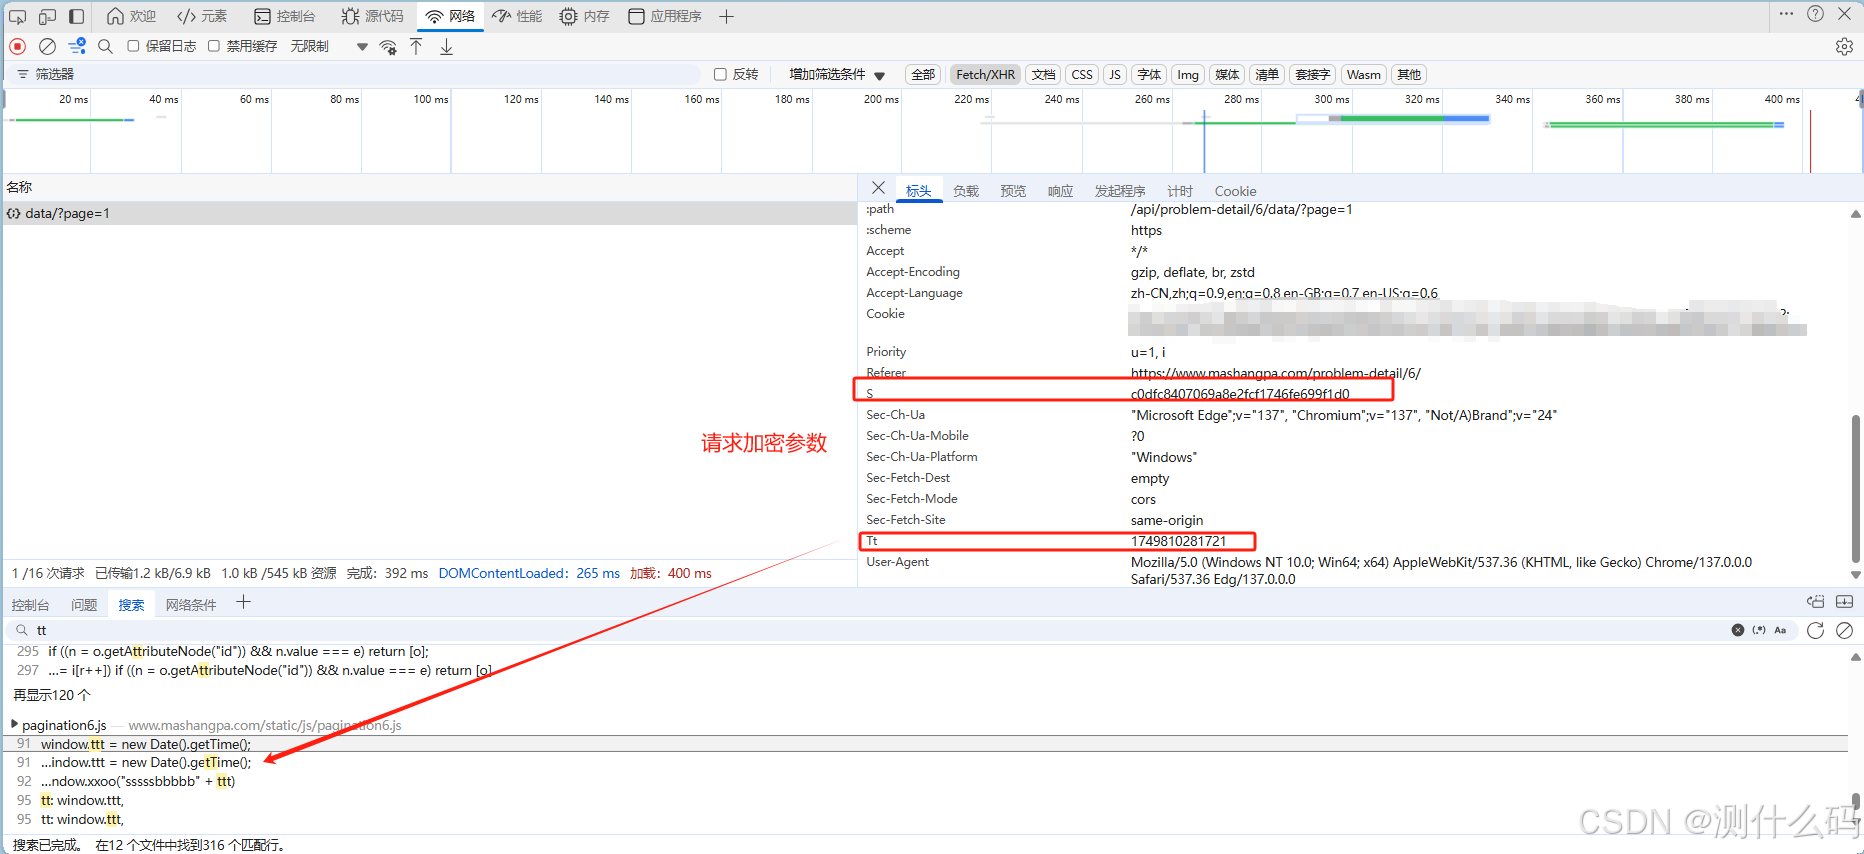Expand the 120 more results link
This screenshot has width=1864, height=854.
(52, 694)
